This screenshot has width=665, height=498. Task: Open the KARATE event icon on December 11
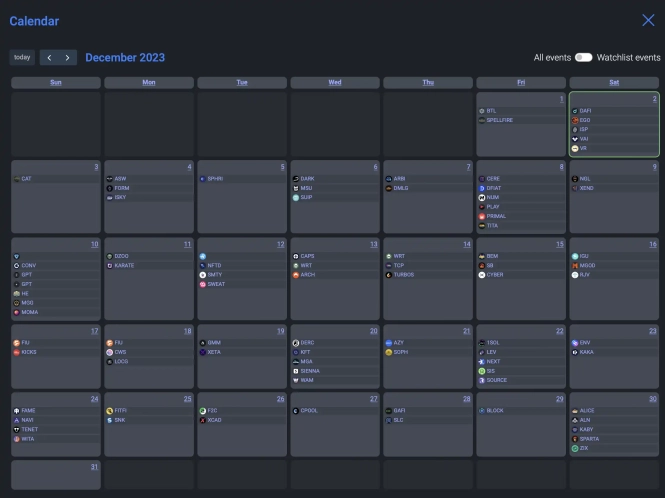(x=109, y=265)
